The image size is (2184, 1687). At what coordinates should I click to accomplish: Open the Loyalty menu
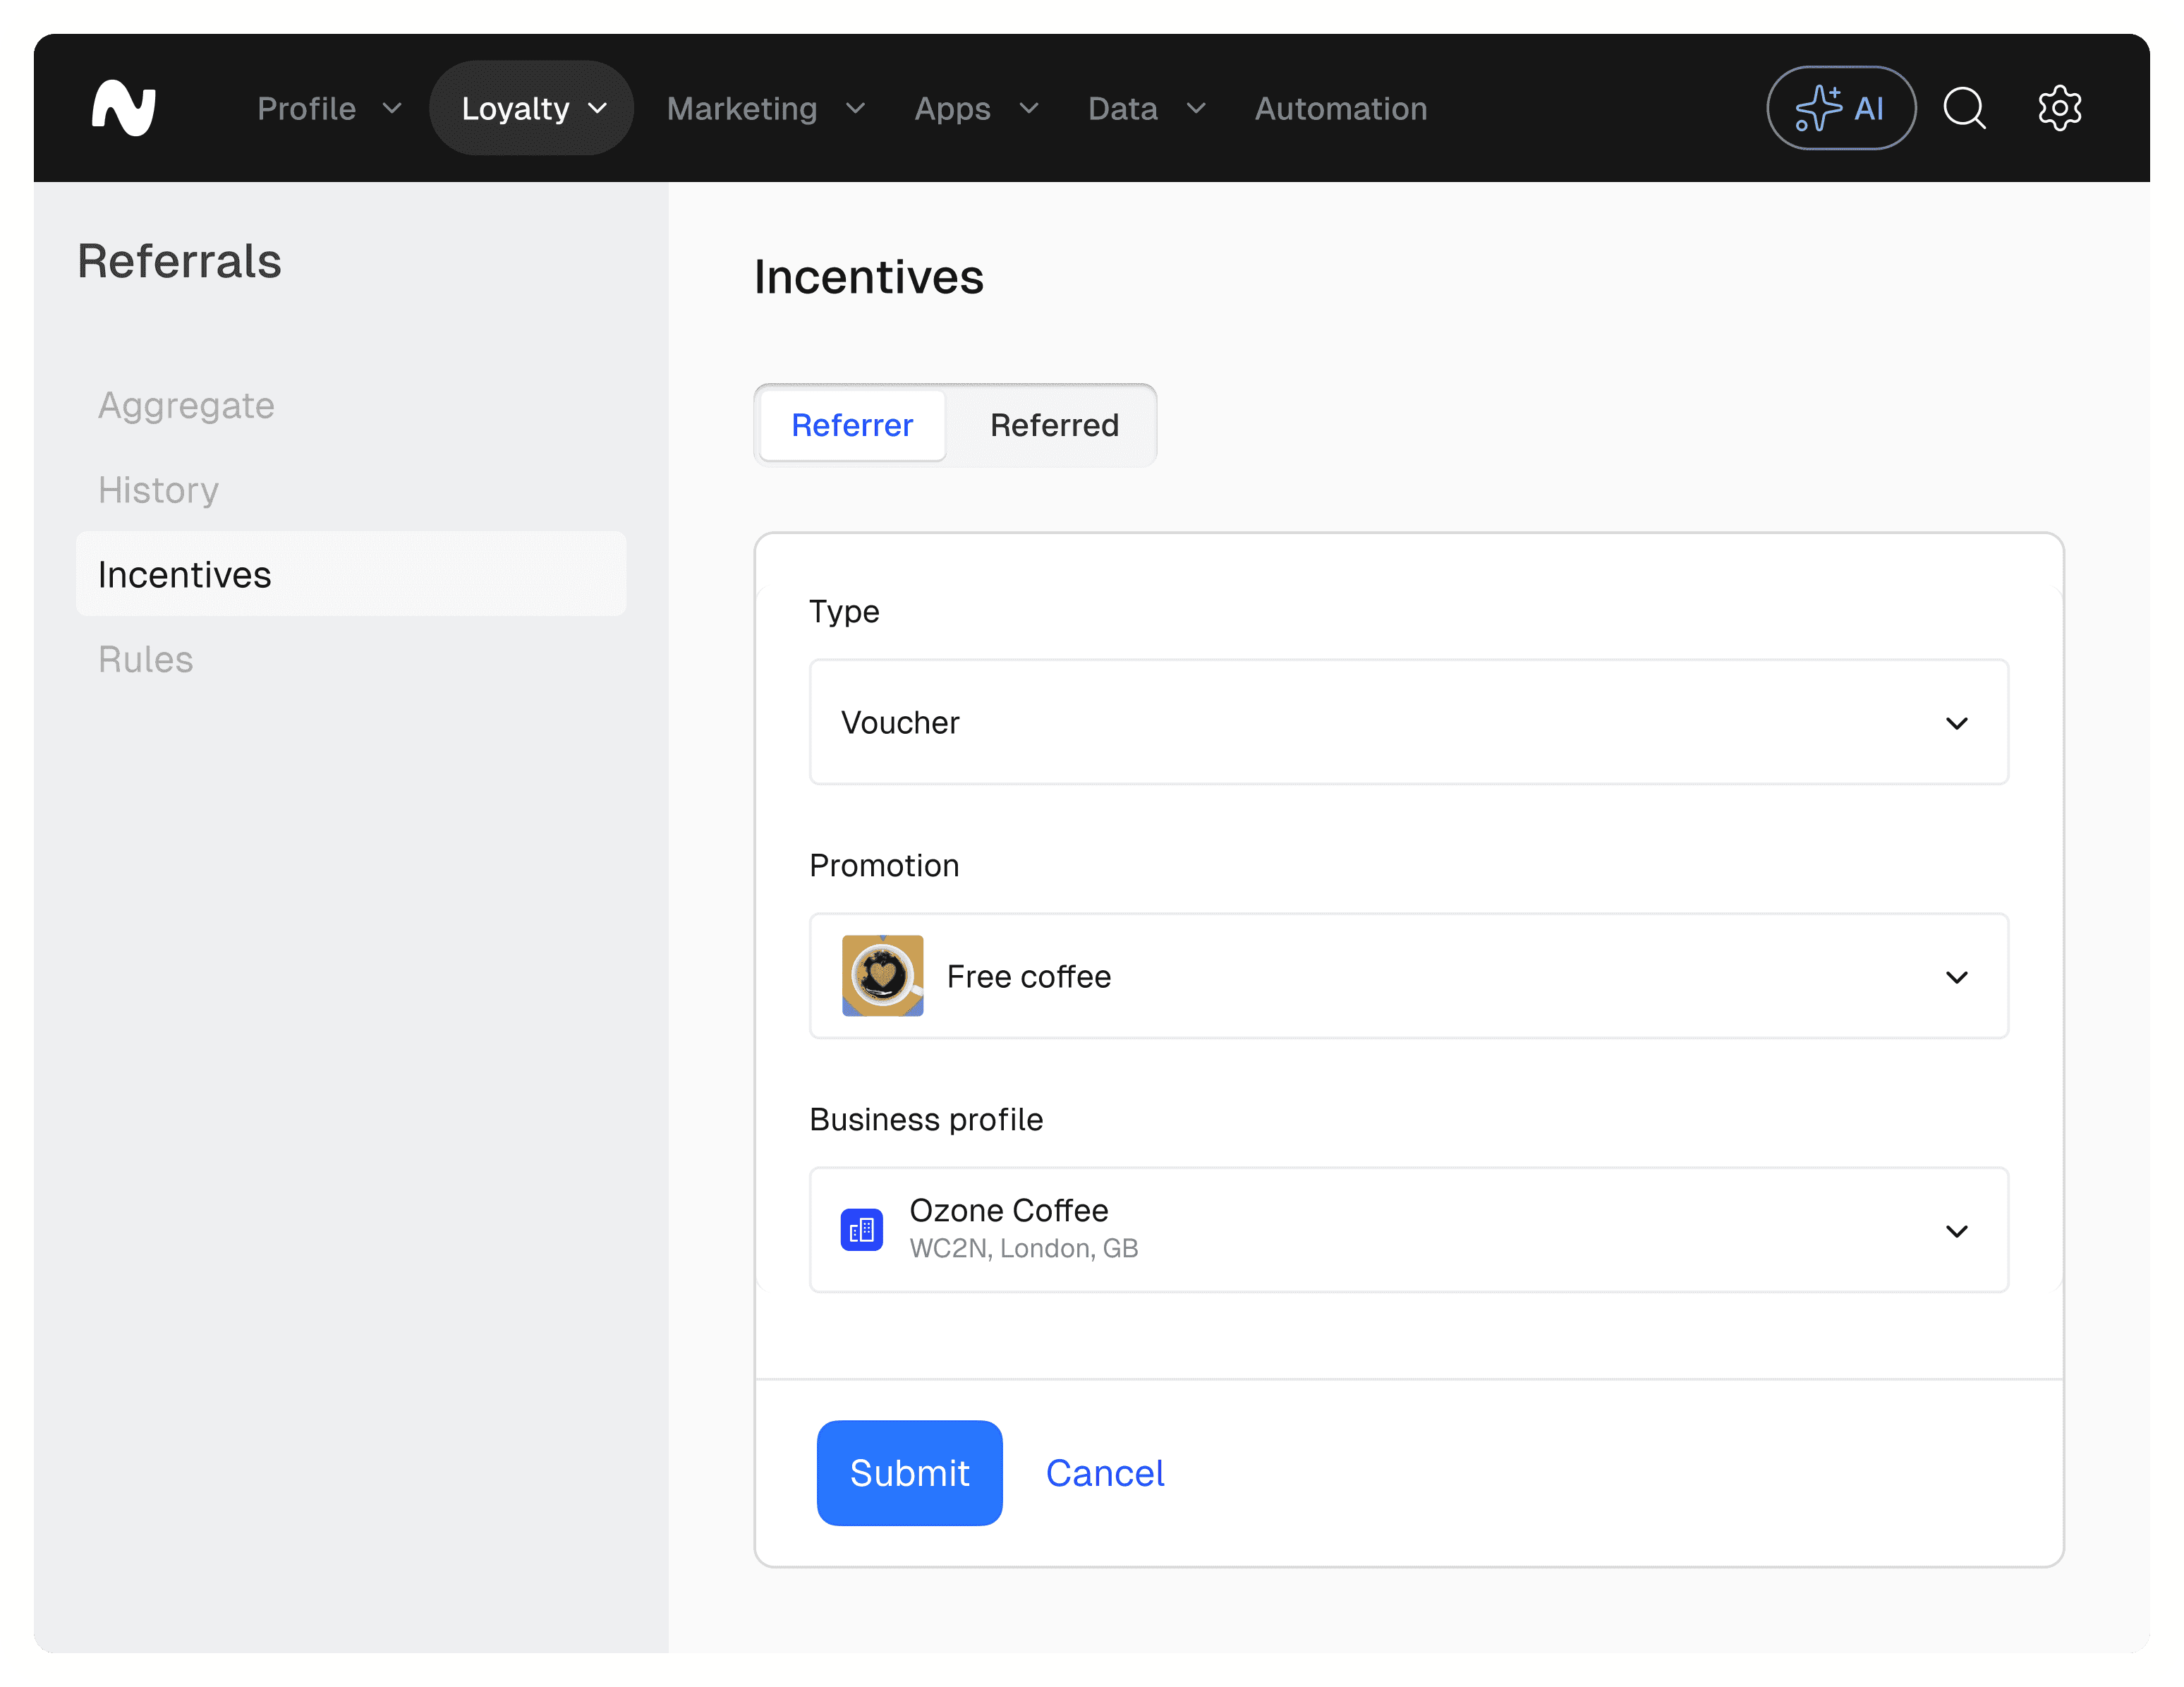click(532, 108)
